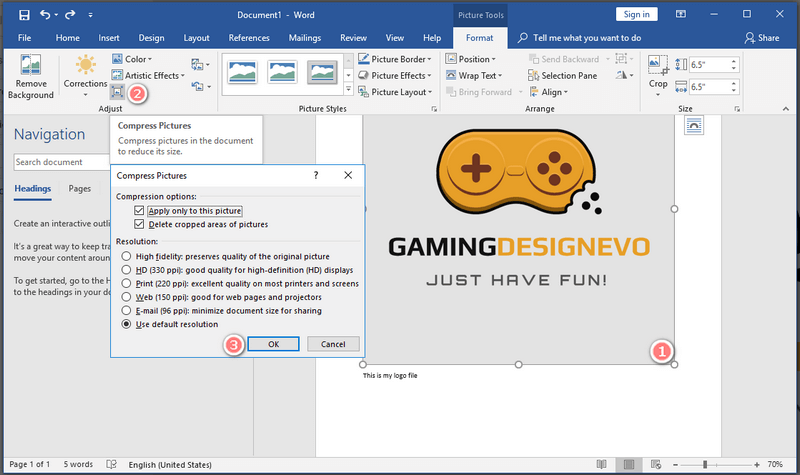This screenshot has width=800, height=475.
Task: Click the Save icon in title bar
Action: click(23, 15)
